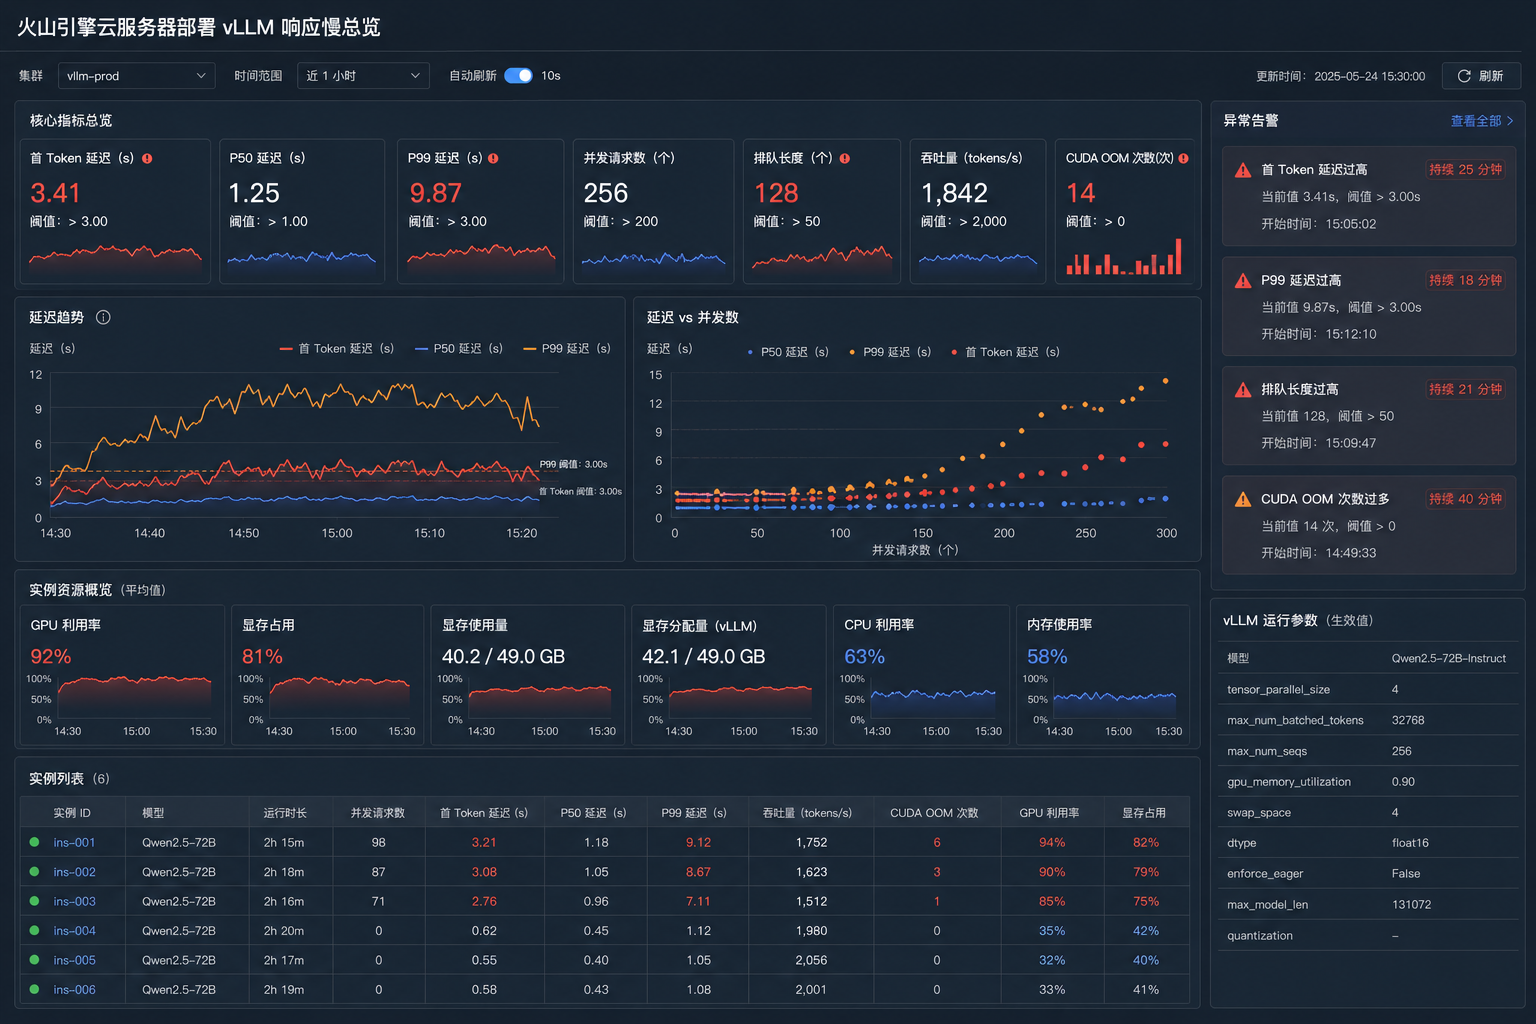The height and width of the screenshot is (1024, 1536).
Task: Open the 集群 vllm-prod dropdown
Action: (137, 76)
